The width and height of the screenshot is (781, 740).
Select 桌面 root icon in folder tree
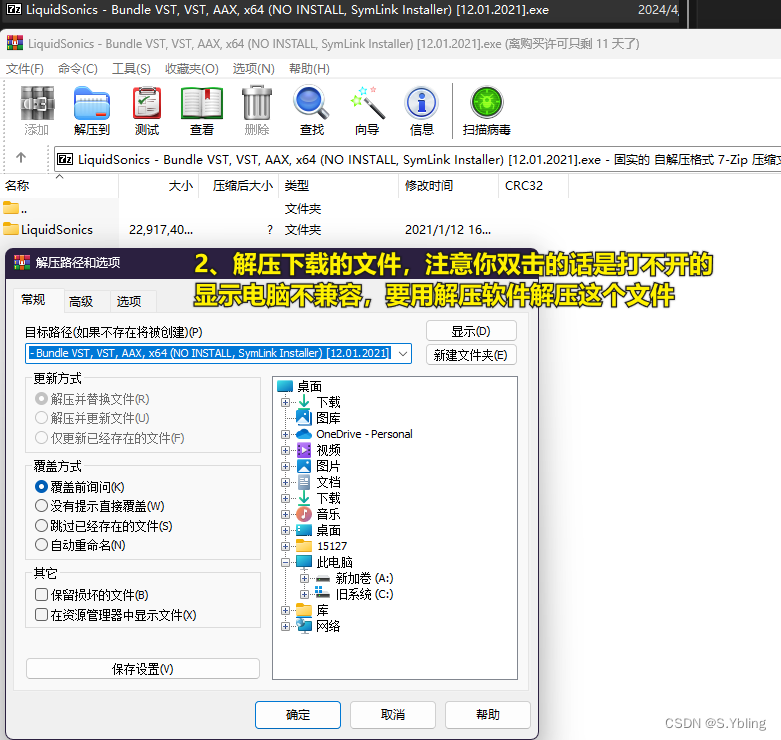pos(285,386)
